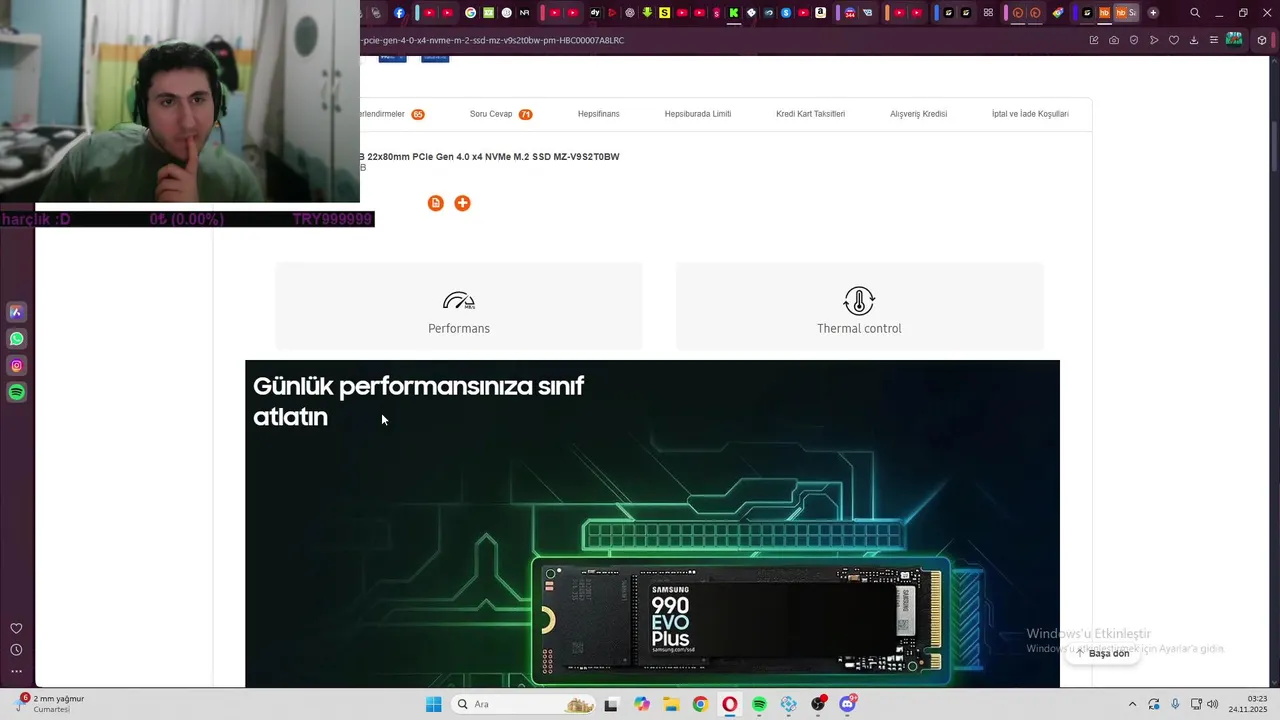Open the Alışveriş Kredisi tab
Viewport: 1280px width, 720px height.
[918, 114]
